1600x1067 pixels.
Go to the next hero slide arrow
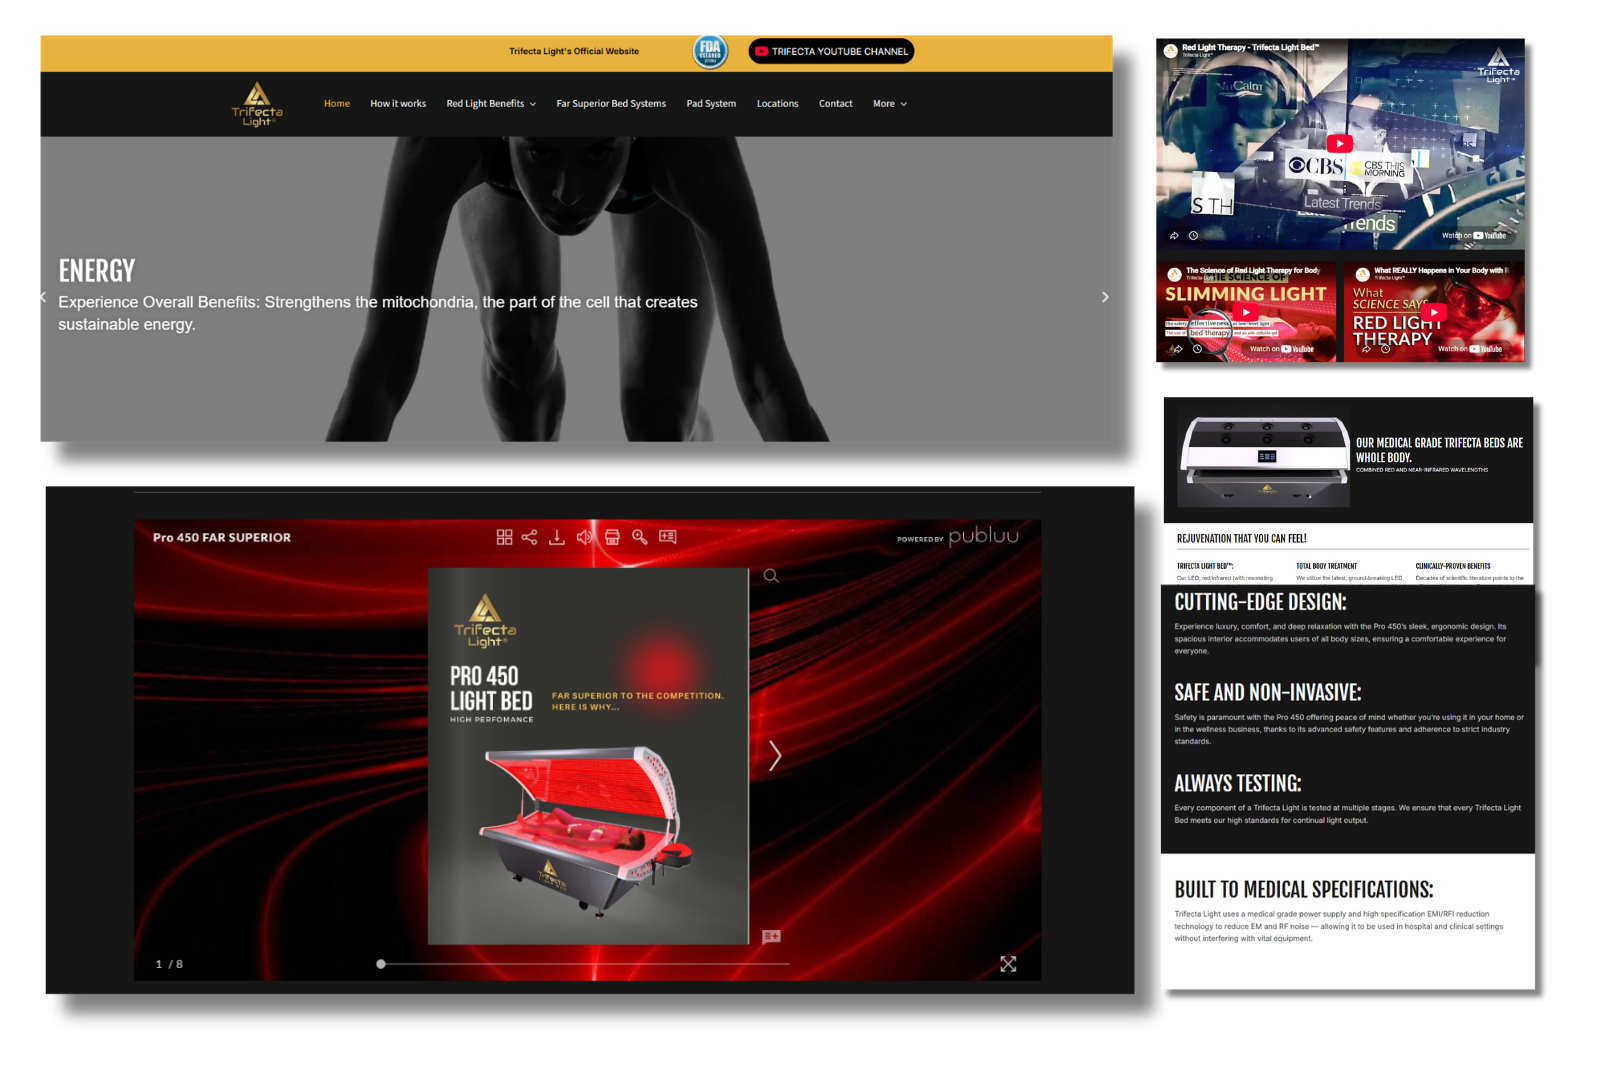[x=1104, y=297]
